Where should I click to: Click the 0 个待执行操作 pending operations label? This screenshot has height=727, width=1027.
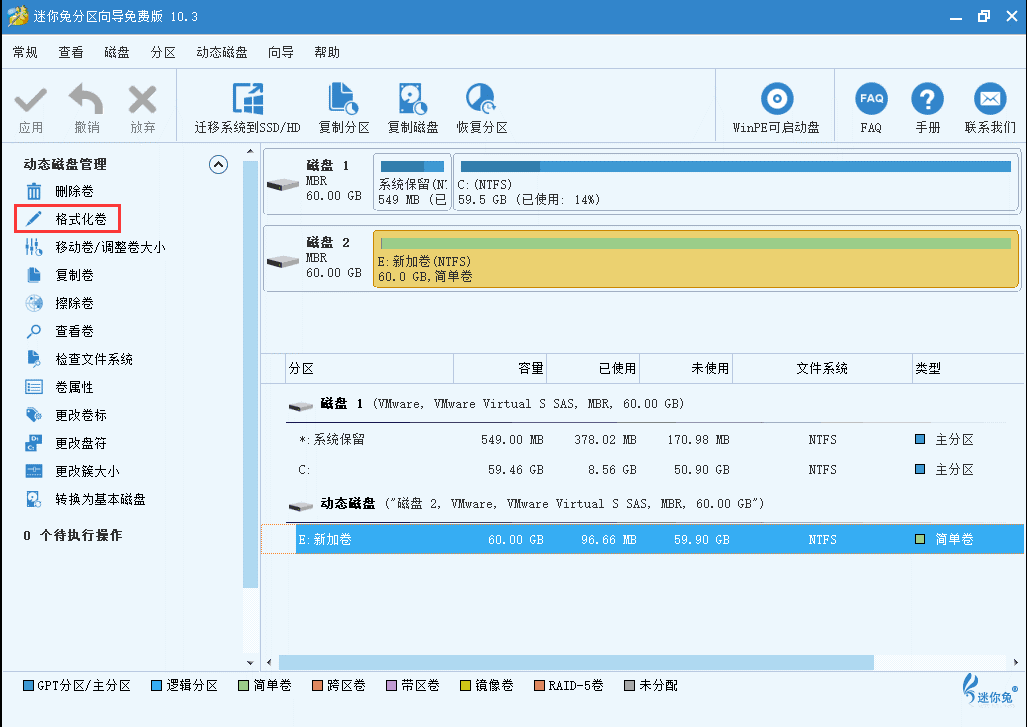tap(73, 535)
